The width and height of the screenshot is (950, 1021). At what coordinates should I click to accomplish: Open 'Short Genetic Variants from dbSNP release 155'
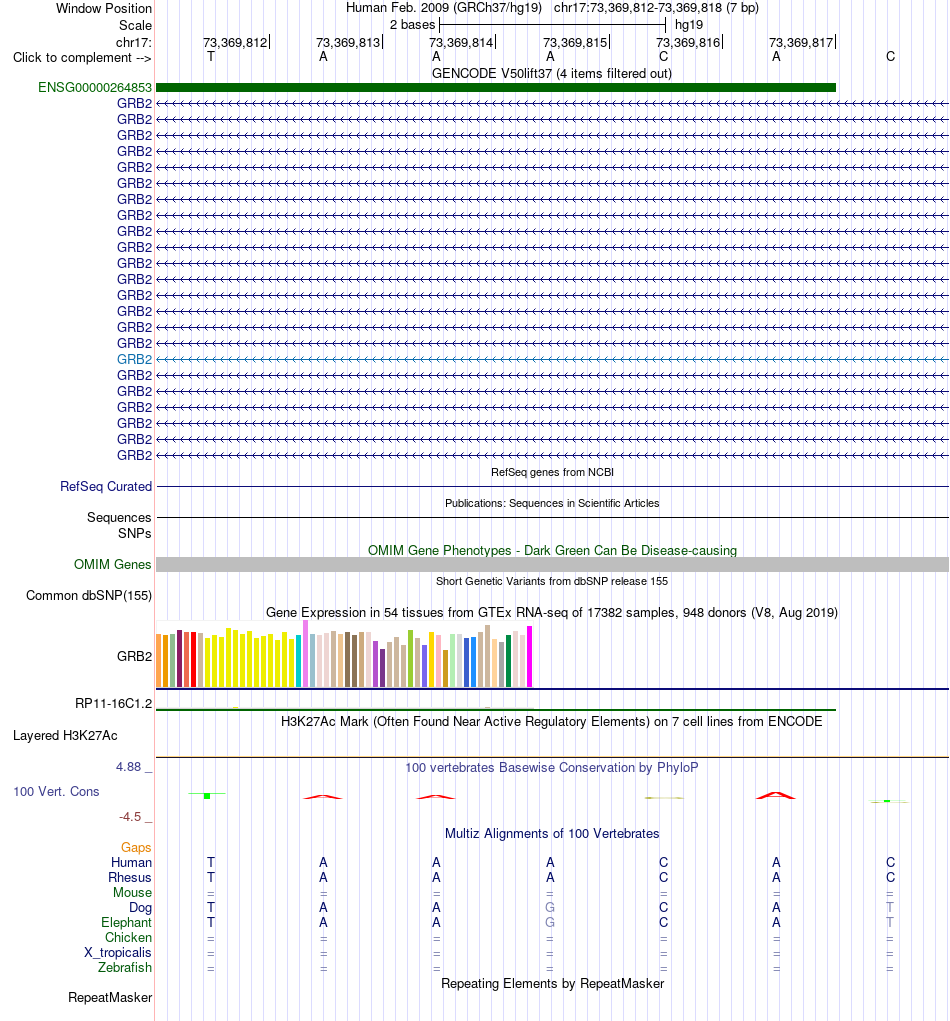tap(552, 581)
